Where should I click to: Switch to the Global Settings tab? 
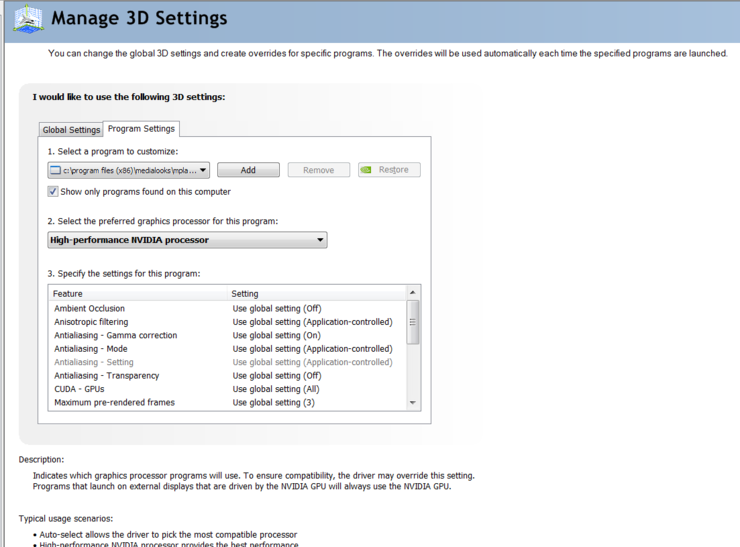click(x=71, y=130)
